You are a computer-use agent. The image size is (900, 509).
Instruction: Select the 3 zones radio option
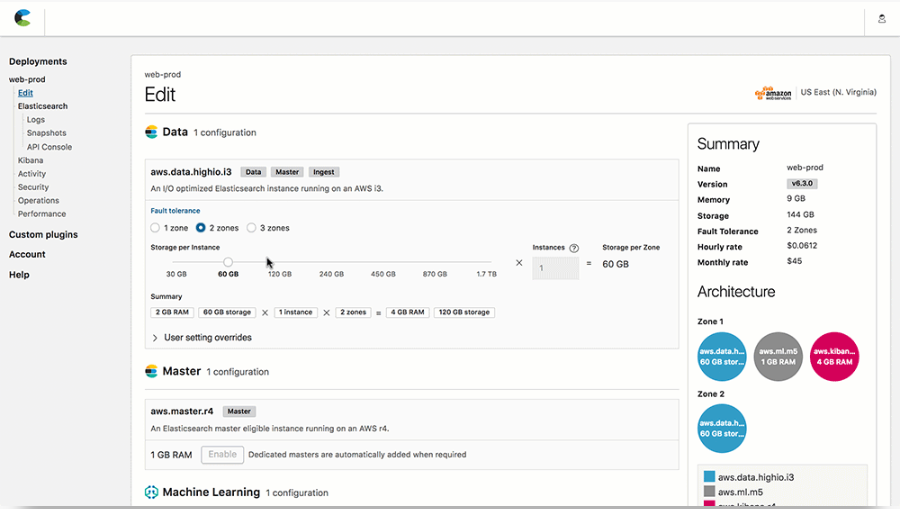click(251, 228)
